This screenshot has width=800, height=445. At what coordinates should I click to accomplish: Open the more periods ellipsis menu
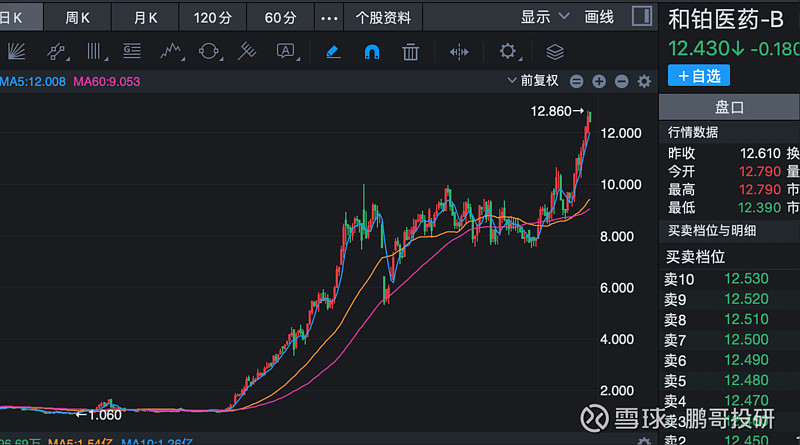(329, 18)
